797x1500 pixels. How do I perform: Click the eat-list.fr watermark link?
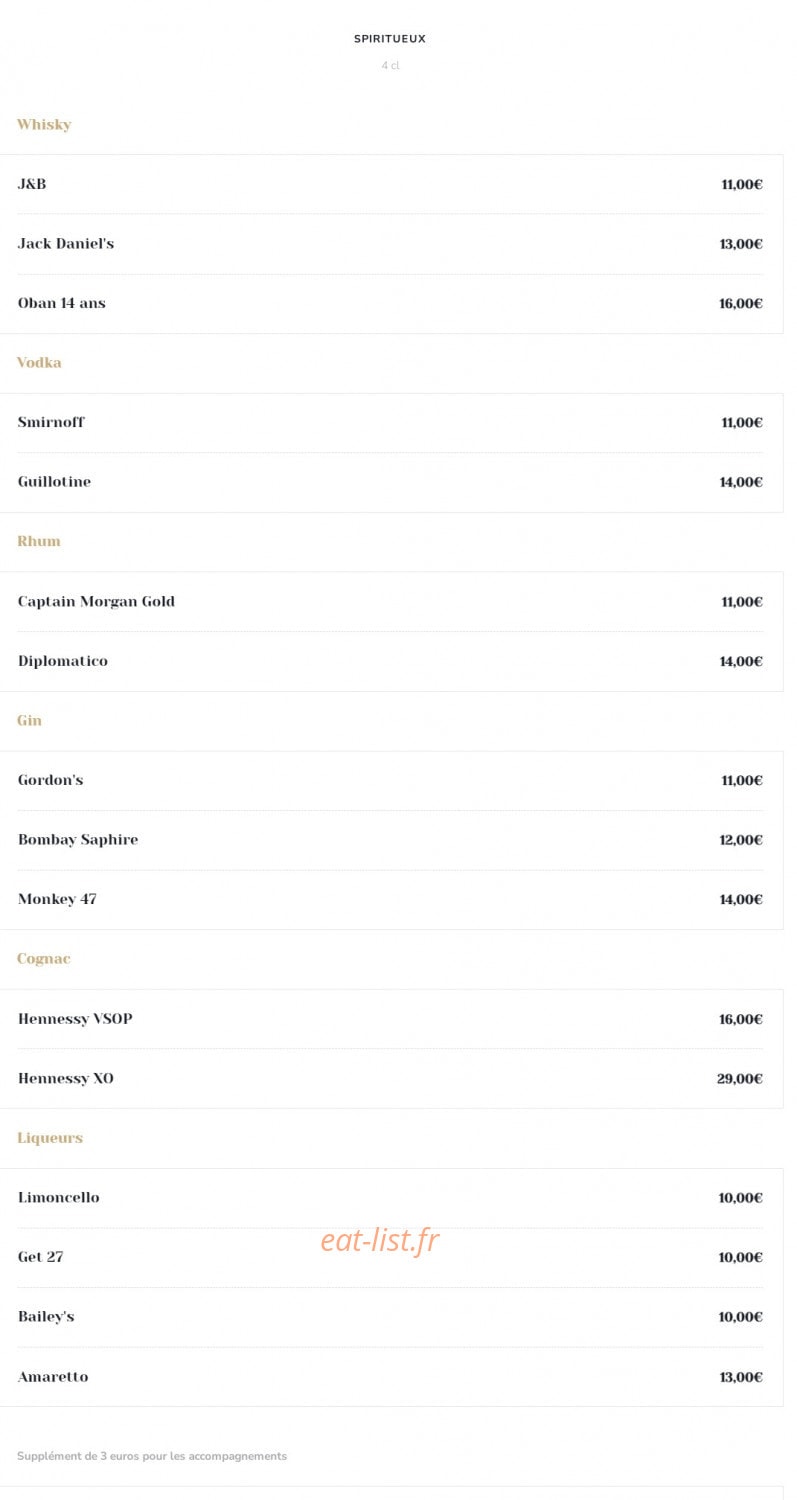[380, 1241]
